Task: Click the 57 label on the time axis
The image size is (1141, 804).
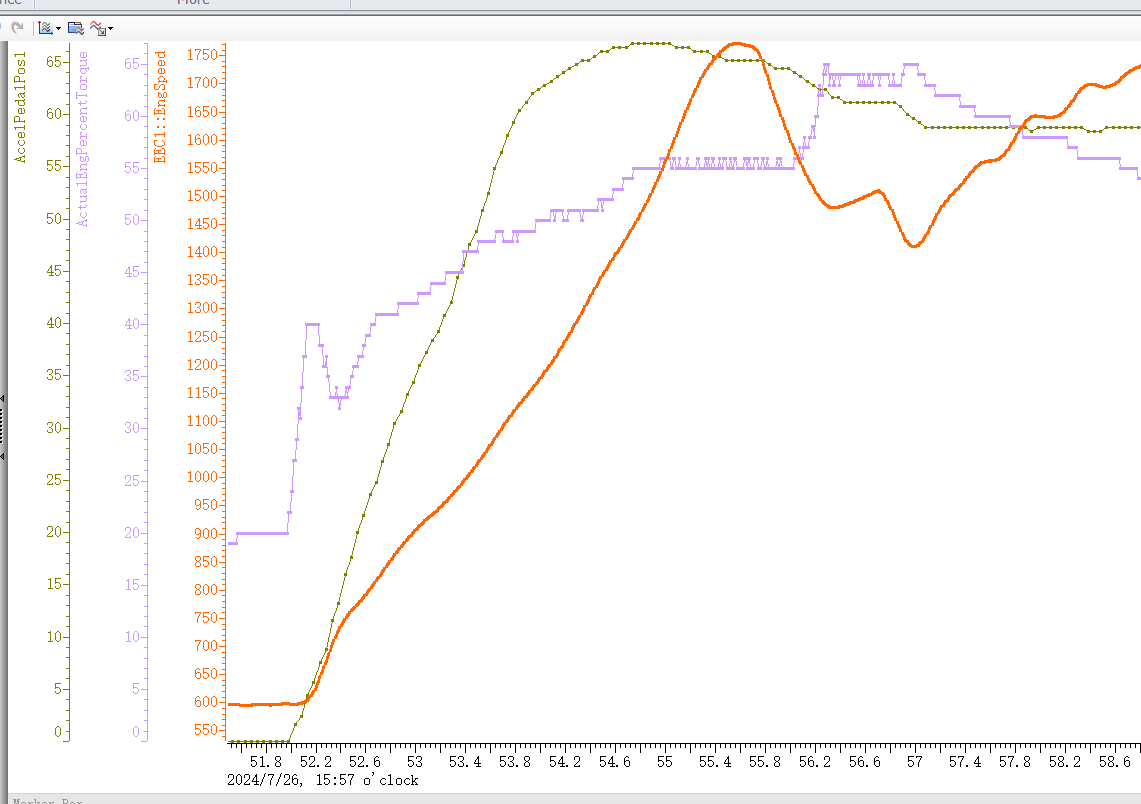Action: click(x=914, y=762)
